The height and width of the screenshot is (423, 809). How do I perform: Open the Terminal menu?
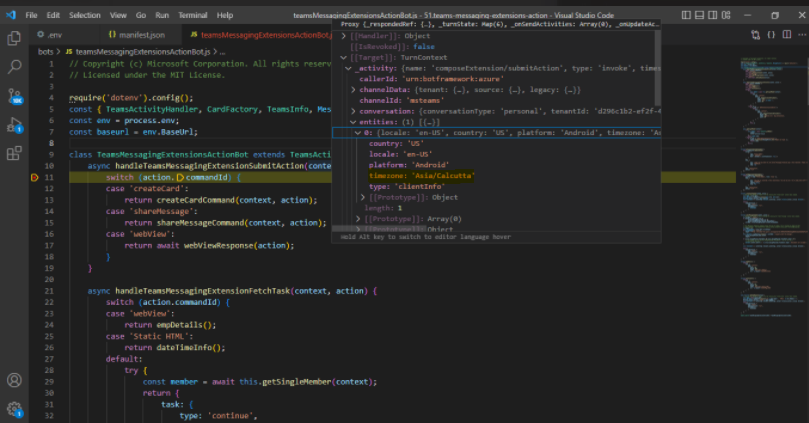[x=192, y=15]
